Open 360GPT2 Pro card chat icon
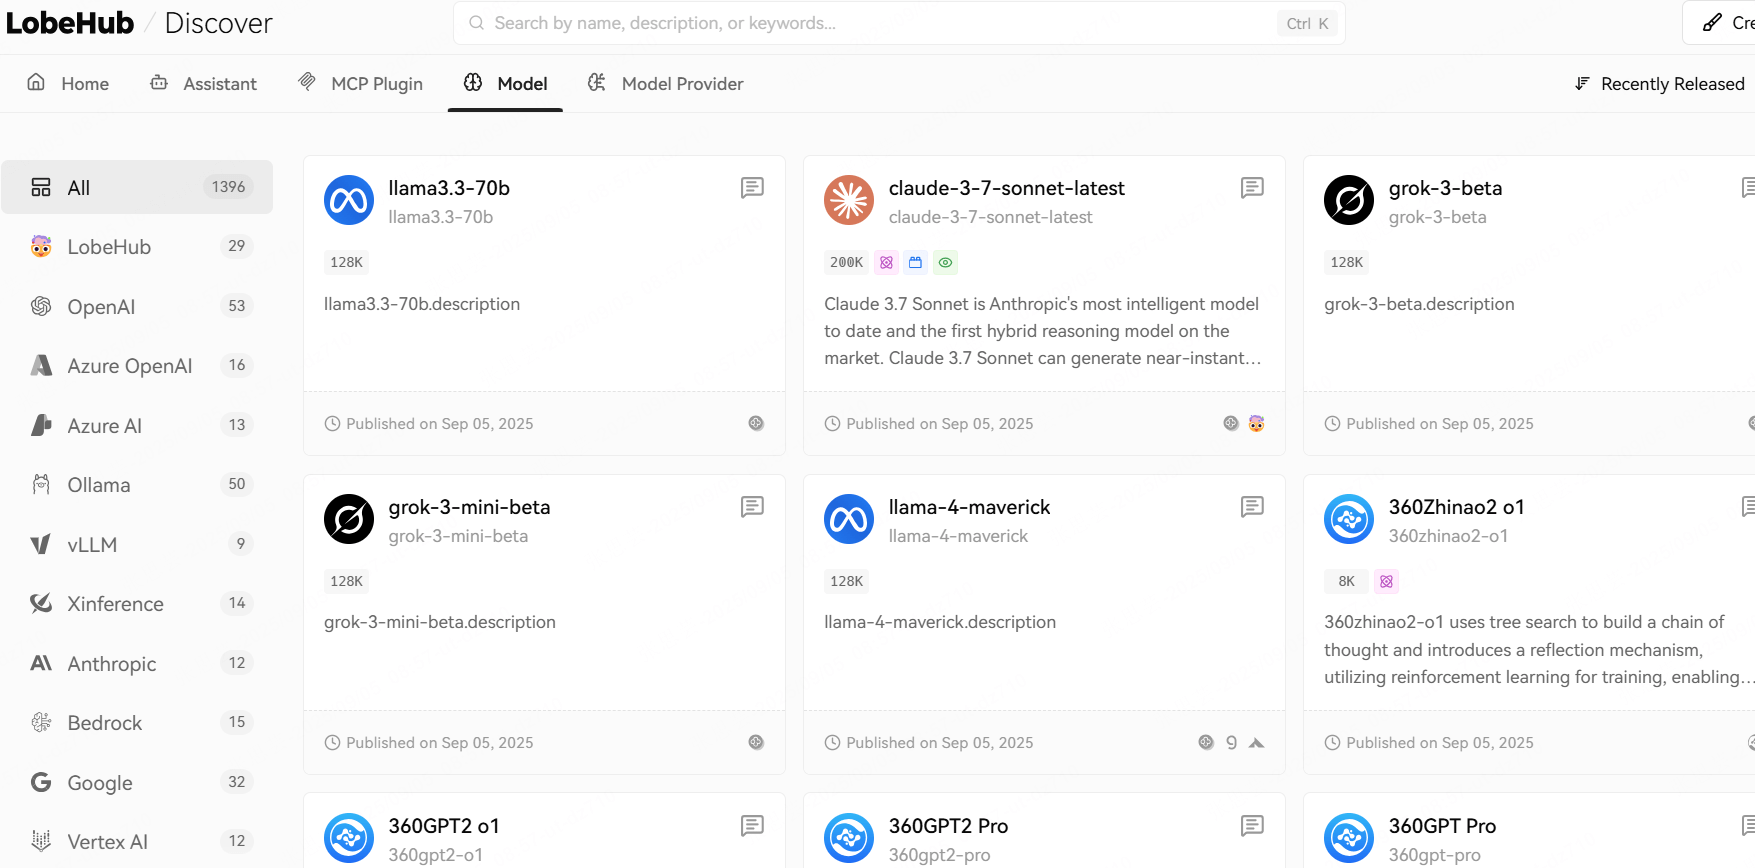This screenshot has width=1755, height=868. click(x=1252, y=826)
